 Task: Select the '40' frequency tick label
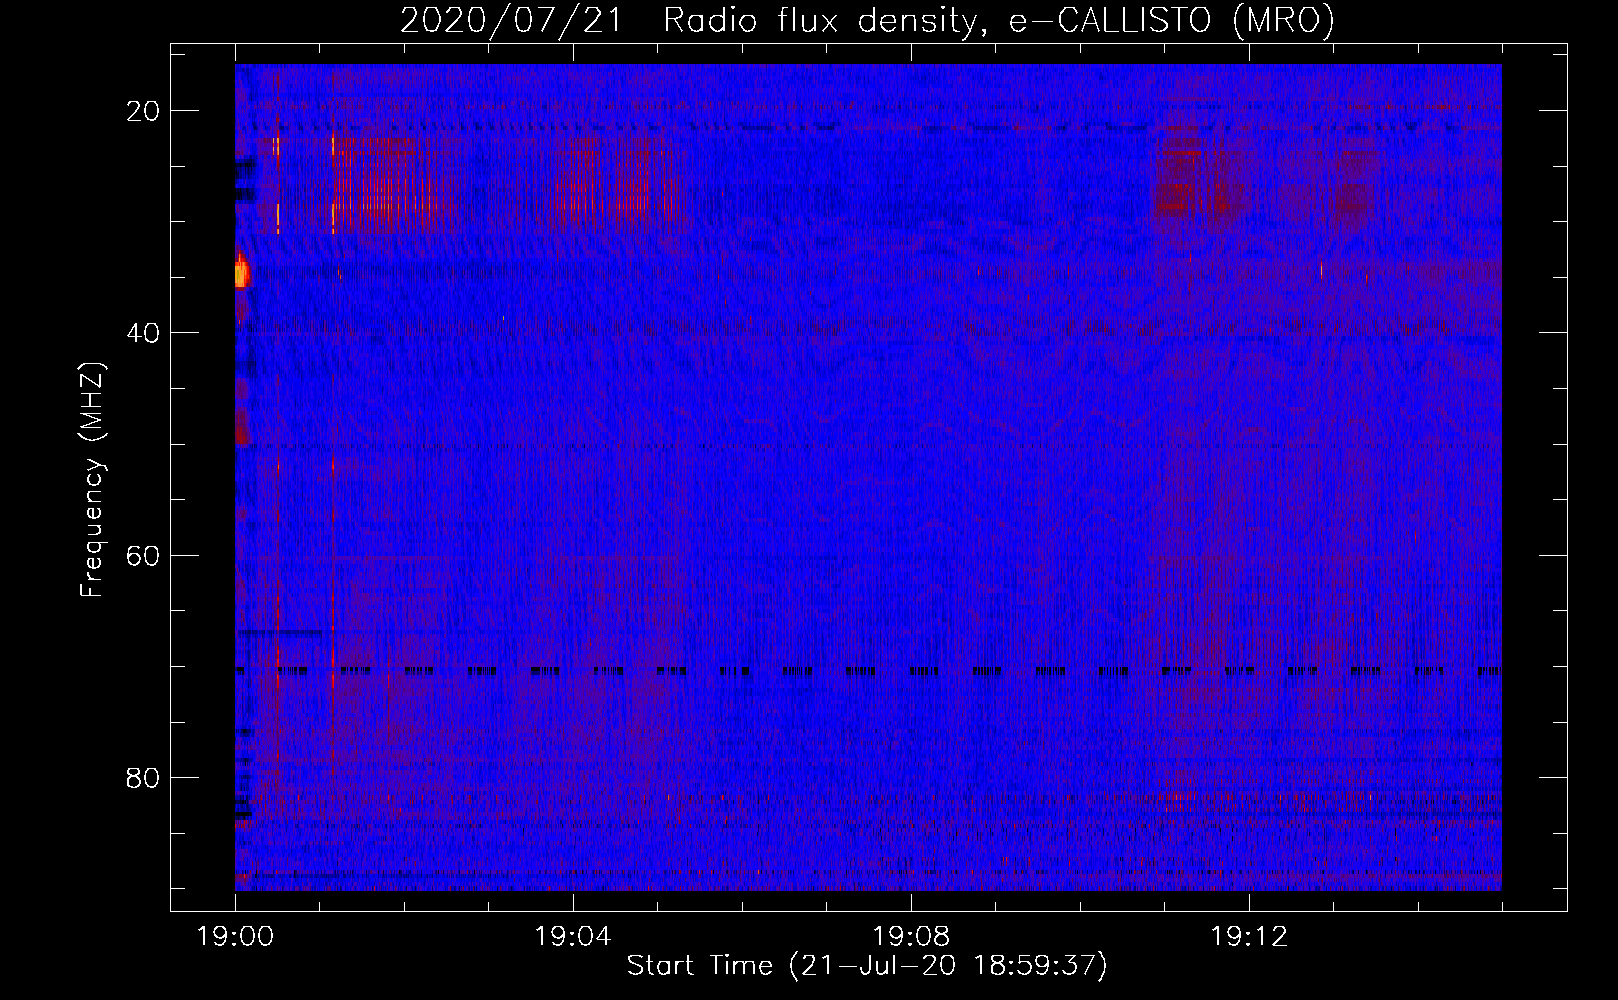click(143, 333)
